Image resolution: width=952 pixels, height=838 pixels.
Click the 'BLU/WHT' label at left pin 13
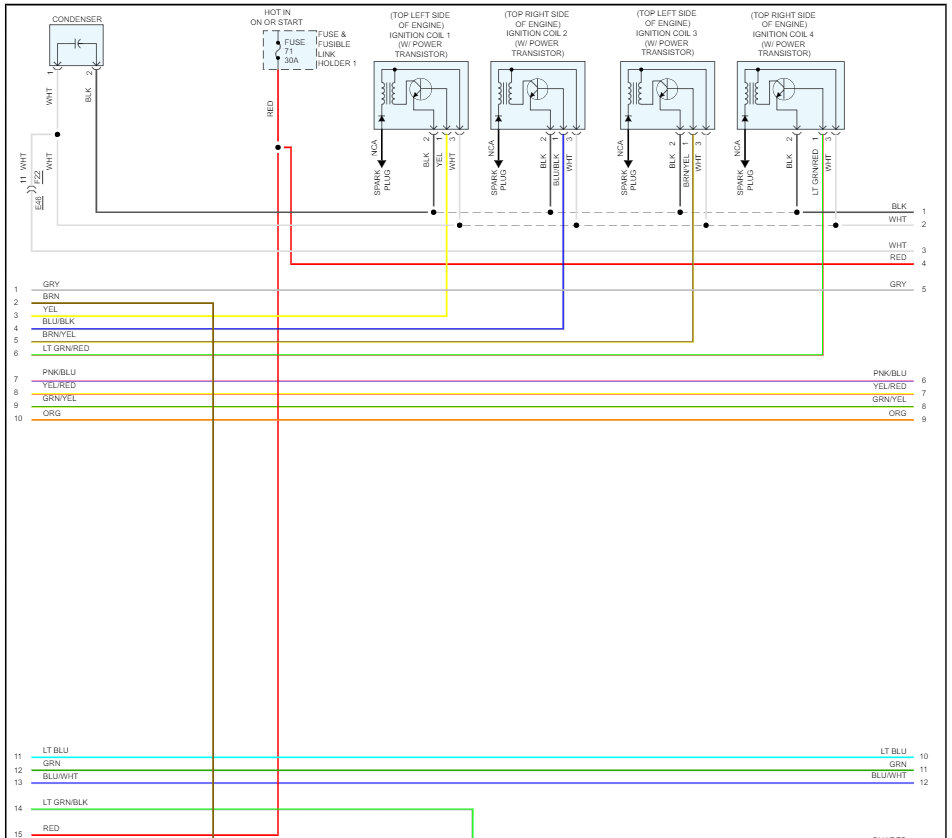point(60,777)
